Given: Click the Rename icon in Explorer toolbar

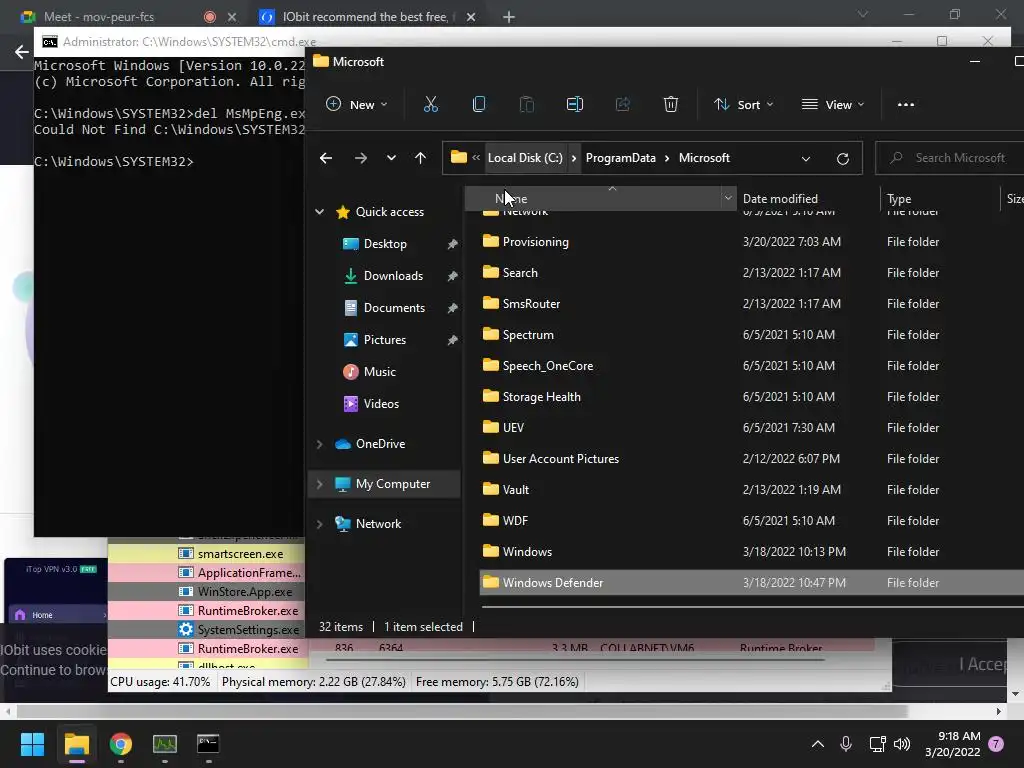Looking at the screenshot, I should tap(575, 104).
